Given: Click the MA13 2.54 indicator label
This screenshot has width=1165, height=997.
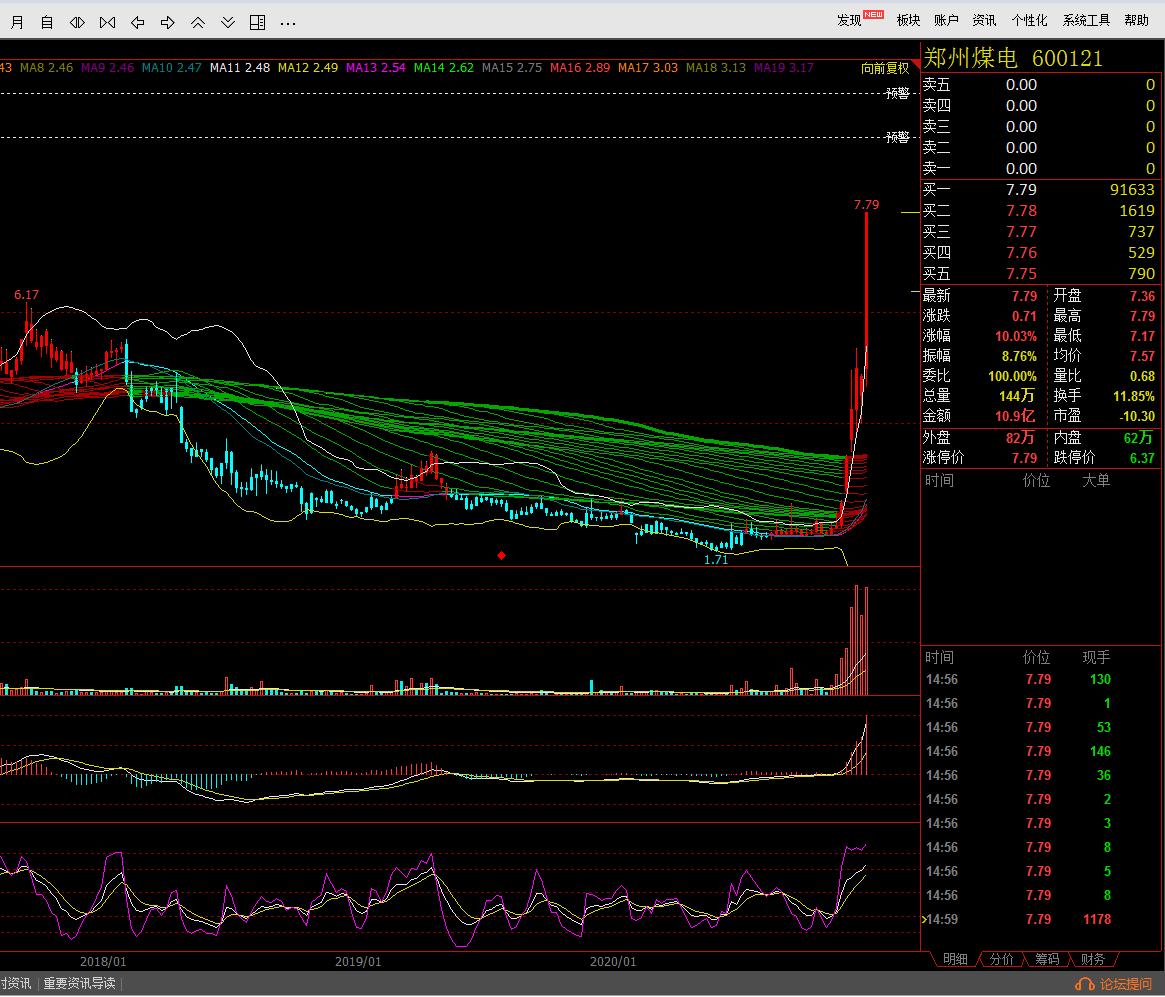Looking at the screenshot, I should click(375, 68).
